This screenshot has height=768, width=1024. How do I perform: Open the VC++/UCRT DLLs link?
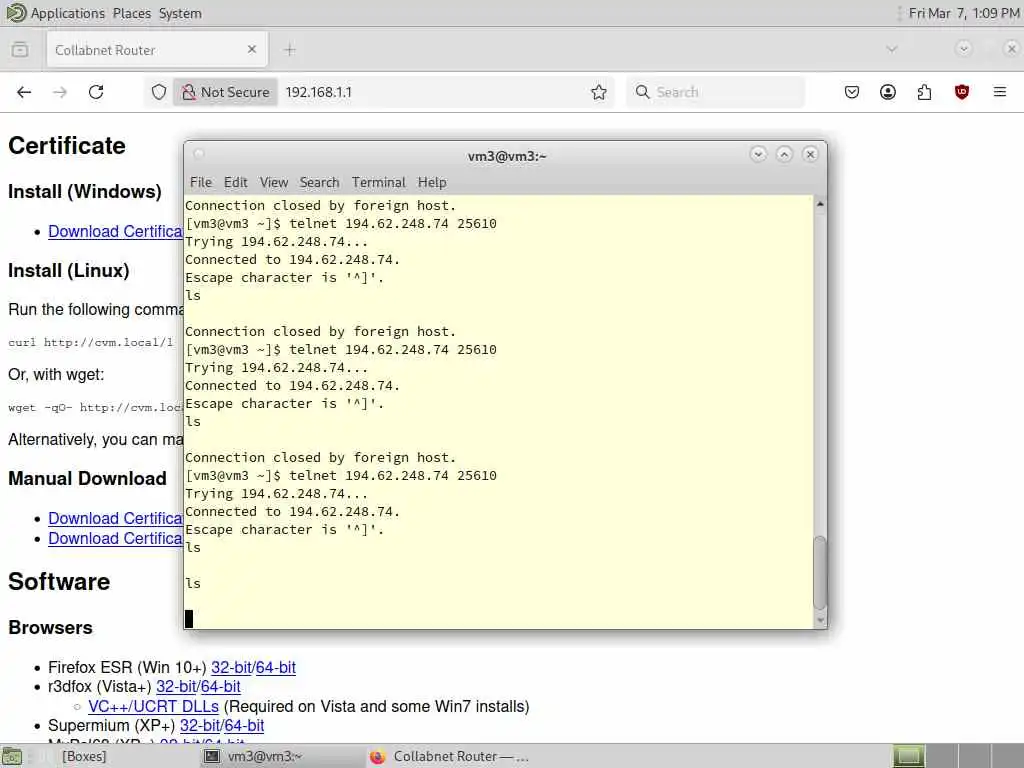point(153,706)
